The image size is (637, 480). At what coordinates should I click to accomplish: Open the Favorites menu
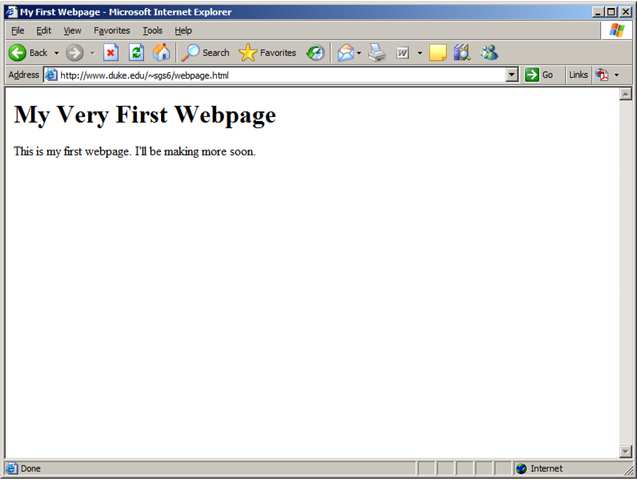click(112, 30)
